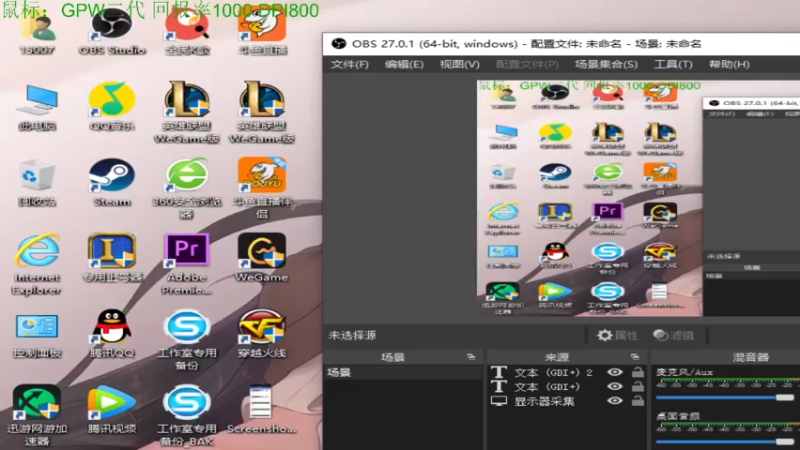Open the 帮助(H) menu in OBS
The width and height of the screenshot is (800, 450).
coord(729,64)
